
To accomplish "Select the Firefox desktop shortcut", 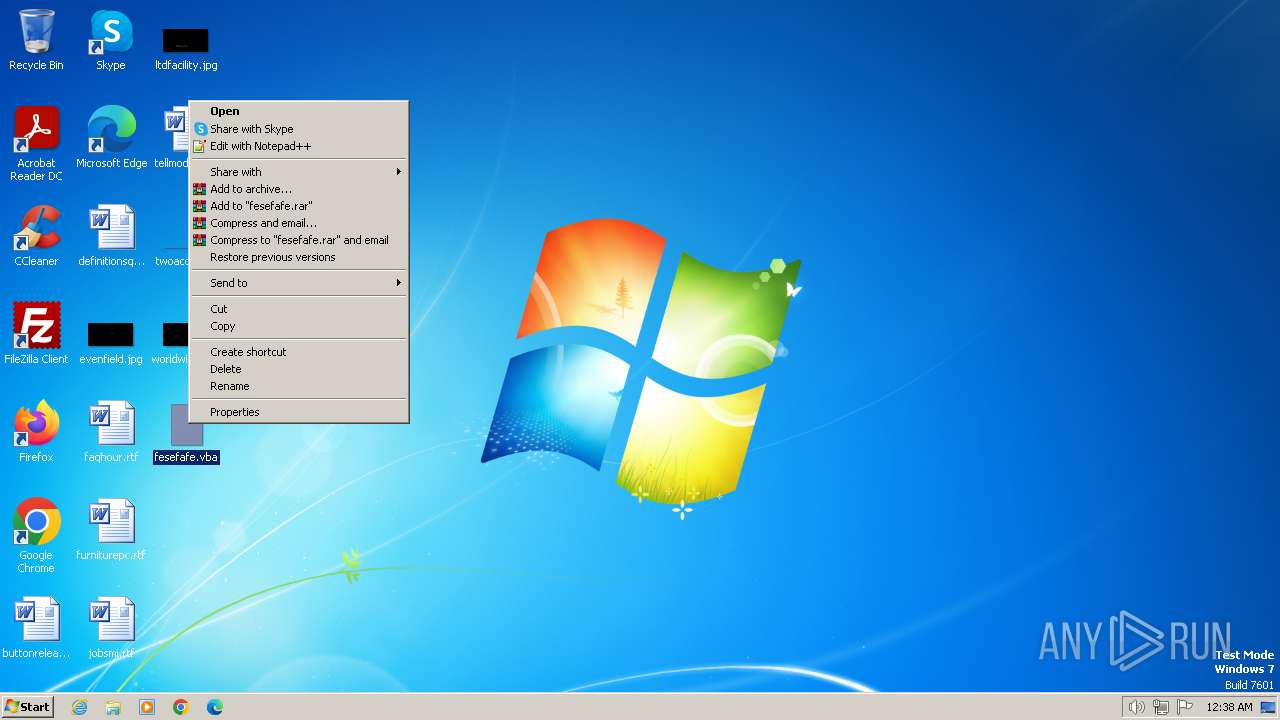I will 36,432.
